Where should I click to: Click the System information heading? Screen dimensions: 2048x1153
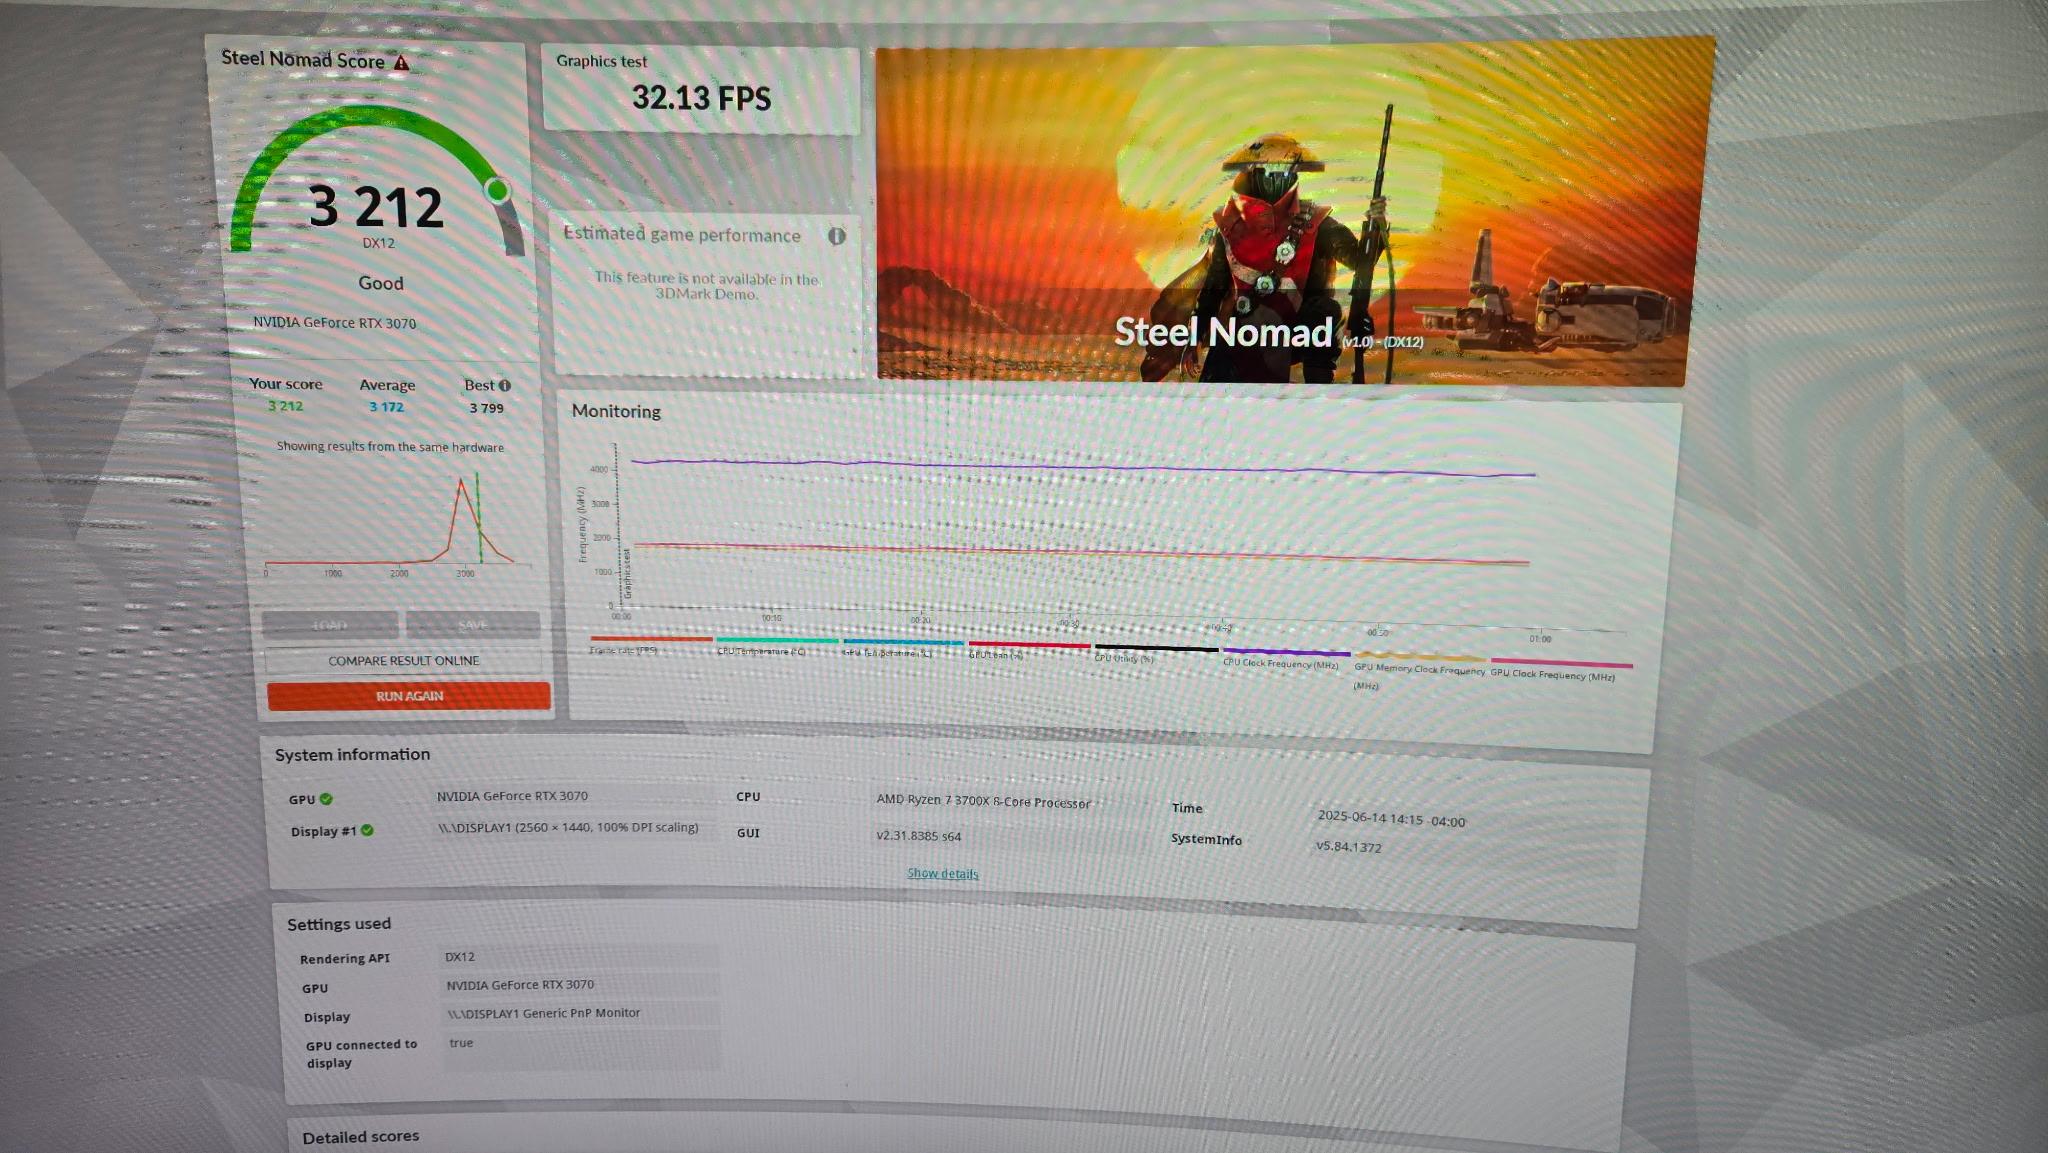(352, 755)
